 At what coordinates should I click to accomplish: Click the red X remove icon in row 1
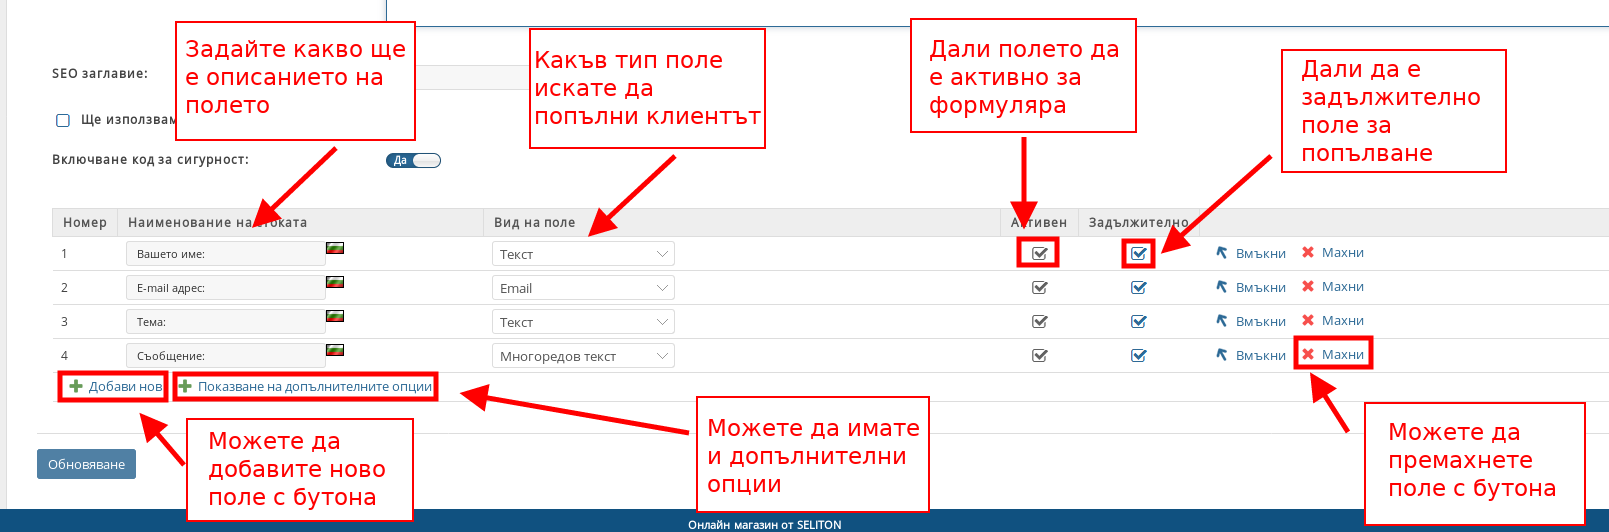point(1308,253)
